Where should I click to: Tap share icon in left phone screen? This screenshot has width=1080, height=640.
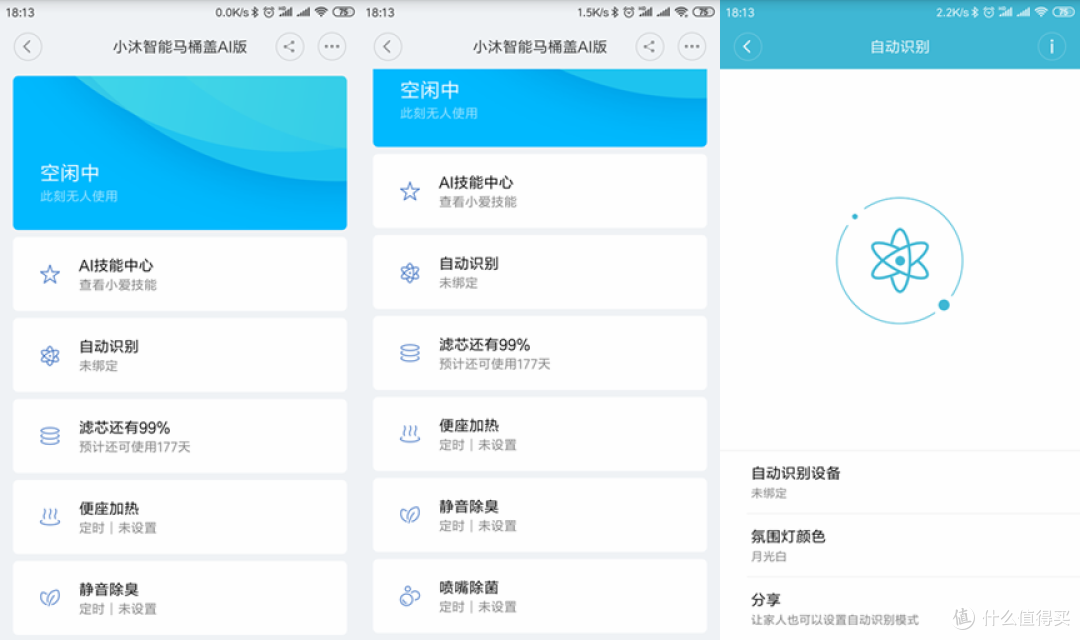pos(289,47)
